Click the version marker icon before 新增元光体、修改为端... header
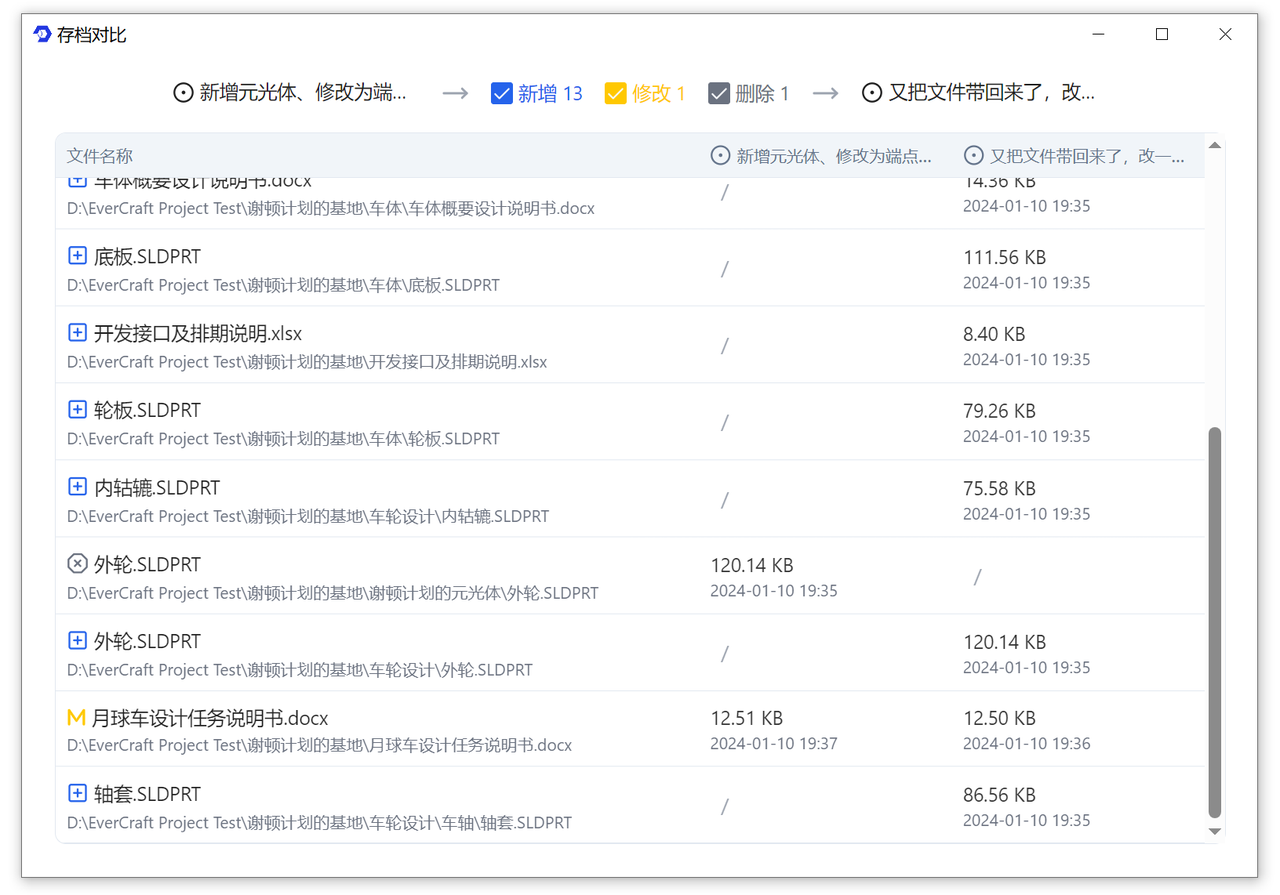The image size is (1280, 895). 183,92
